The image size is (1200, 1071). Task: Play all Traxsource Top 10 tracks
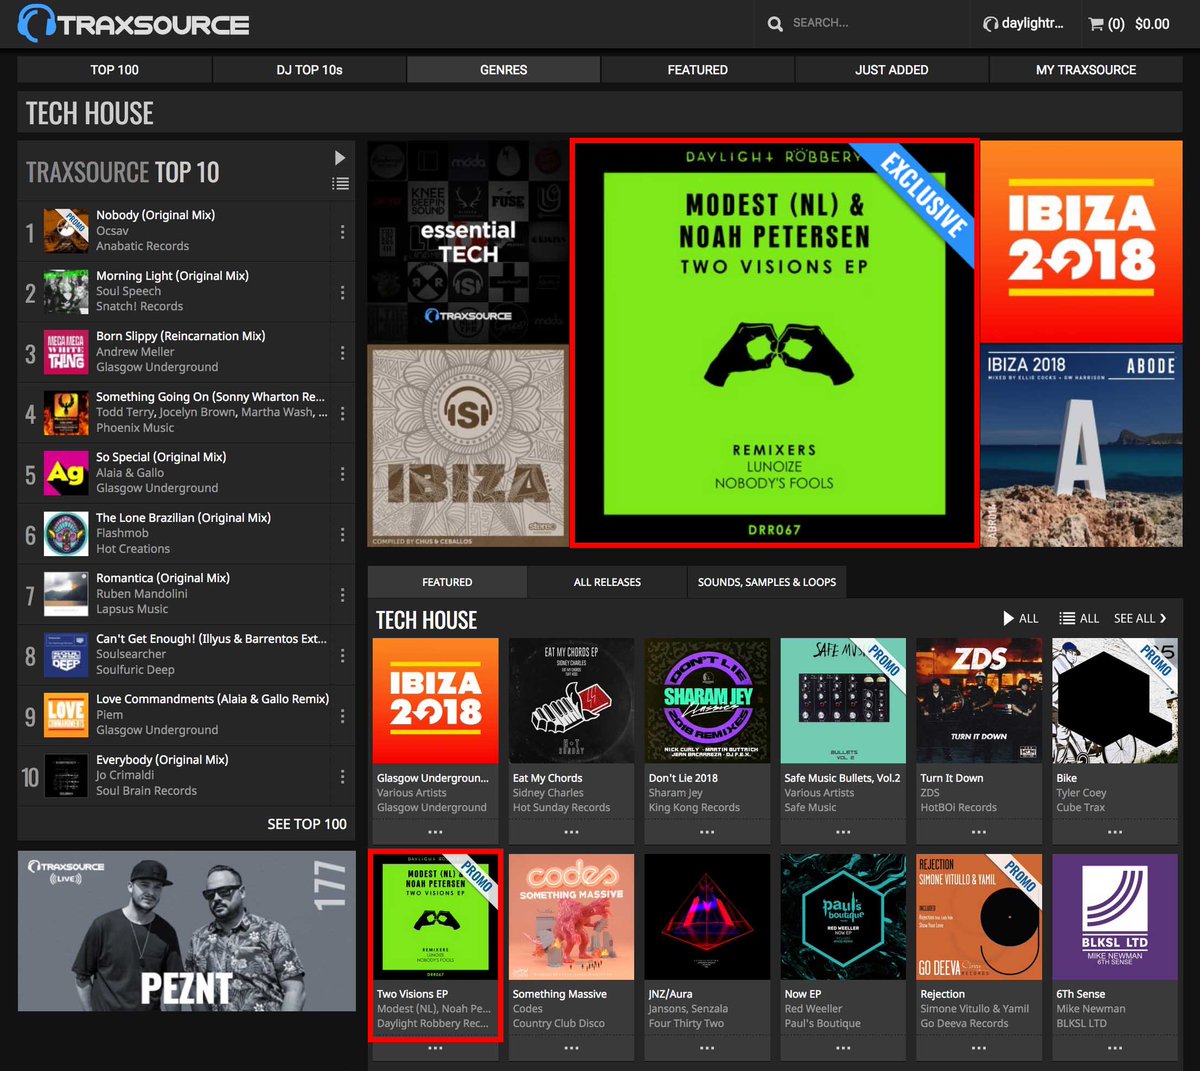click(340, 157)
